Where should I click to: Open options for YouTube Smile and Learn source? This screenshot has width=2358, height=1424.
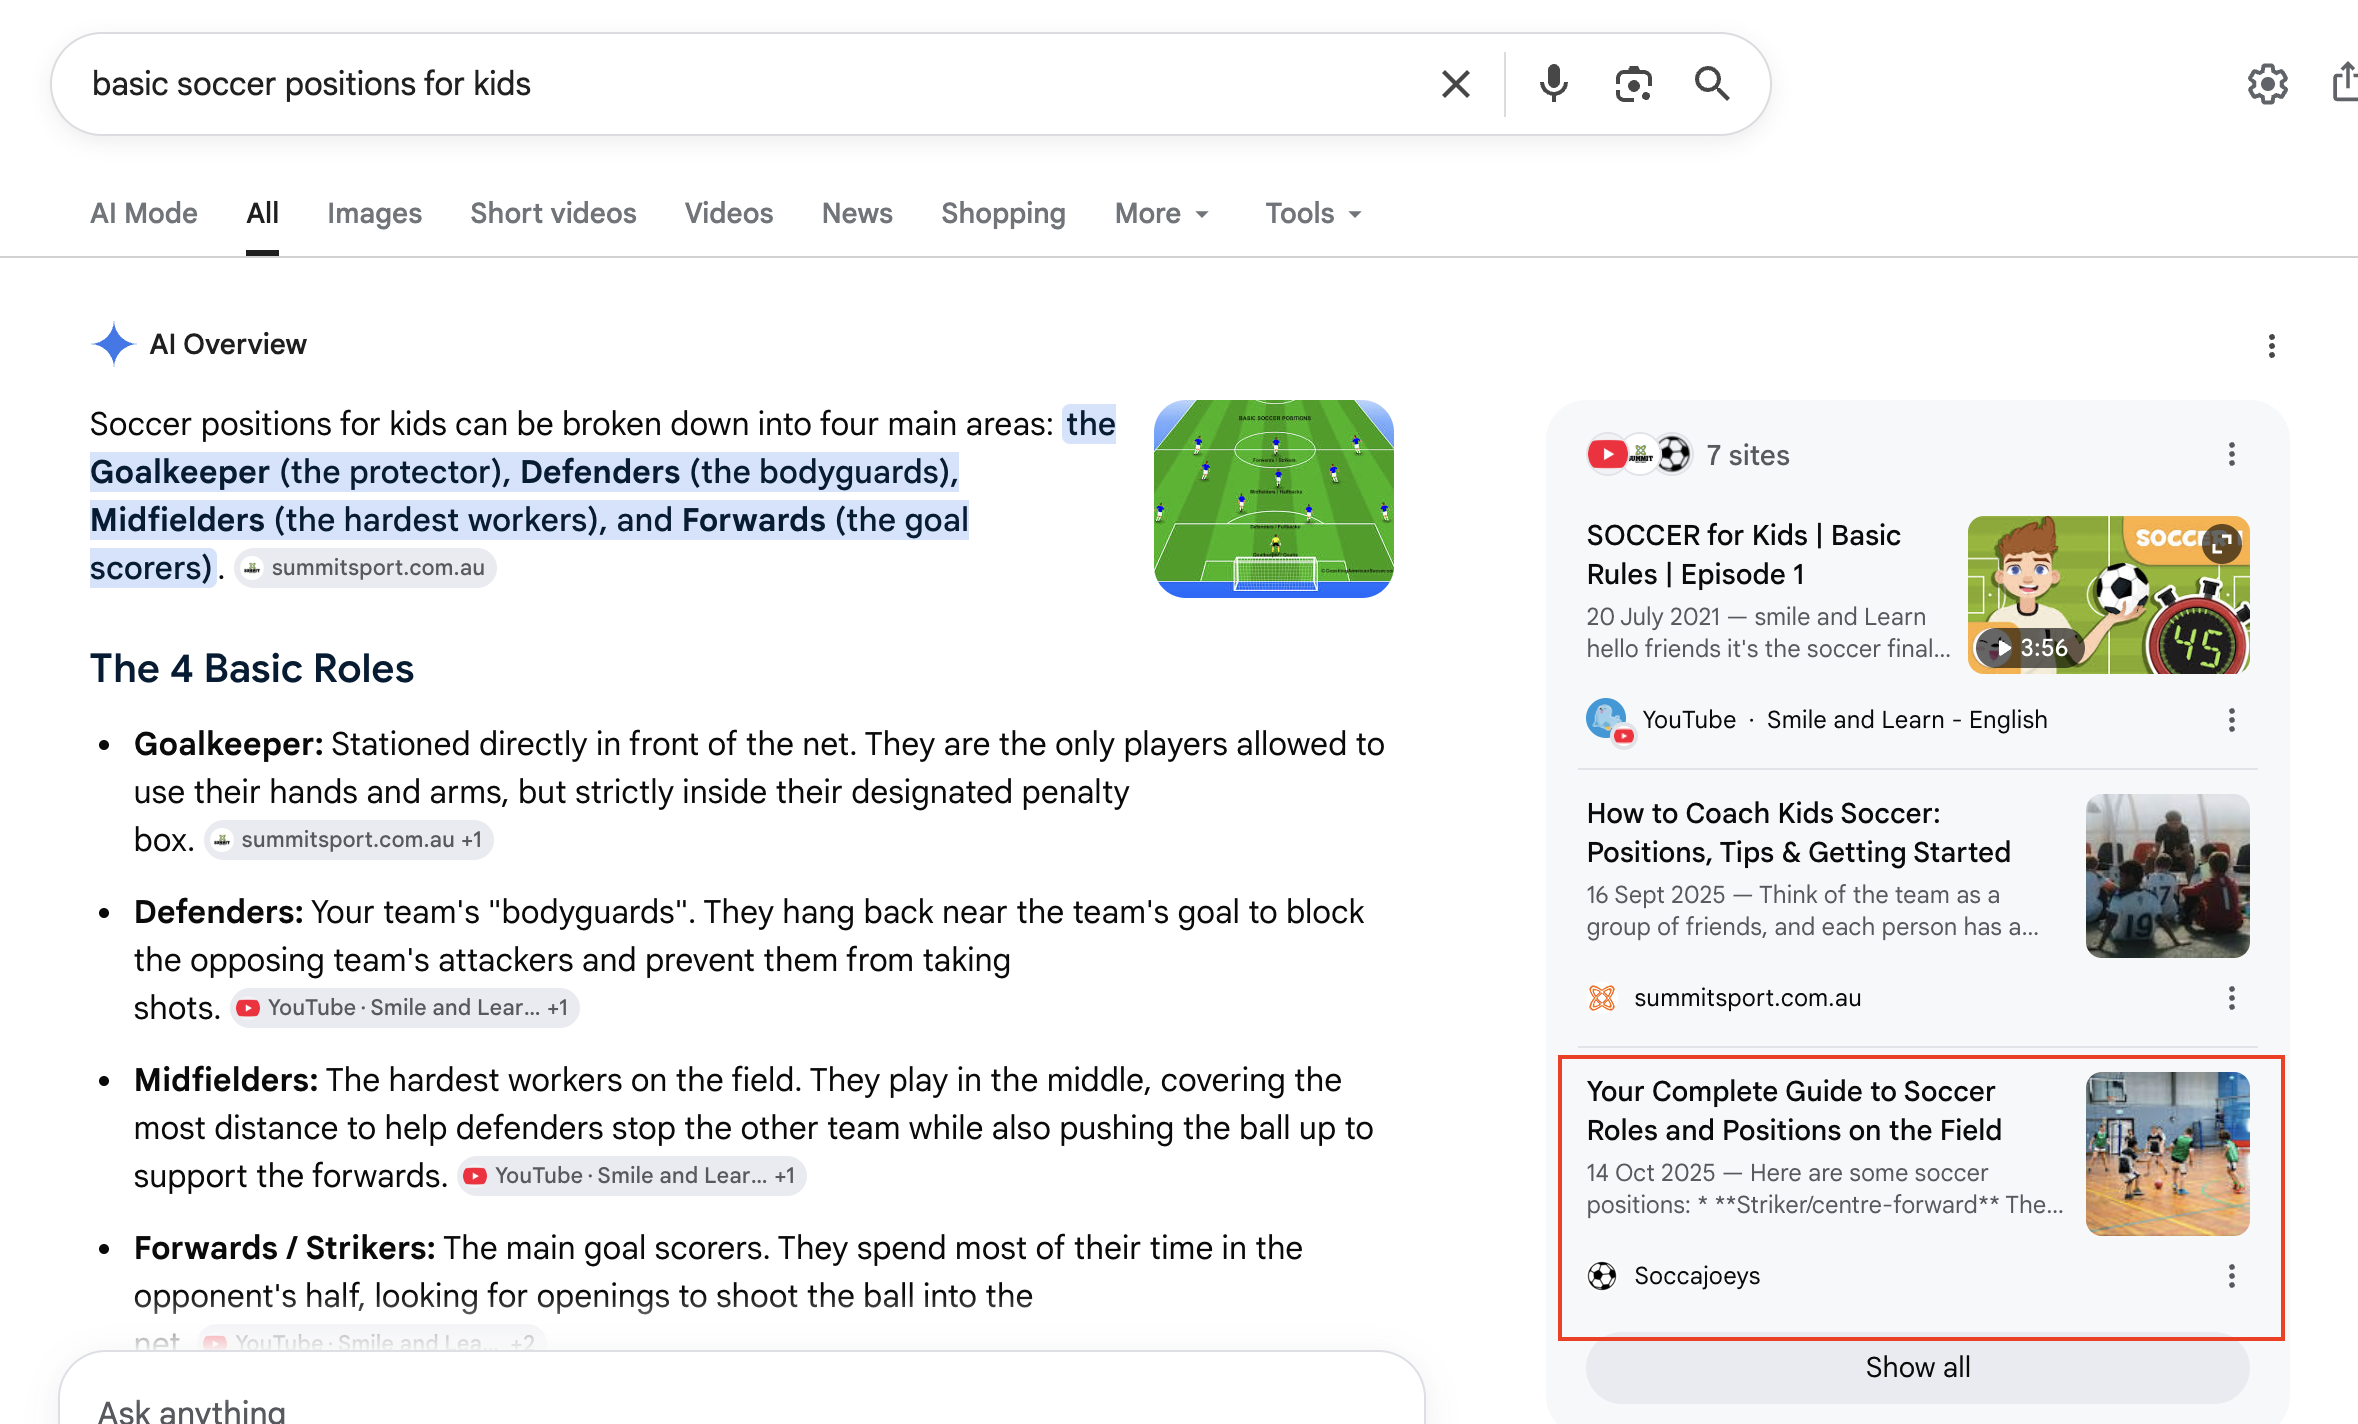pos(2231,720)
